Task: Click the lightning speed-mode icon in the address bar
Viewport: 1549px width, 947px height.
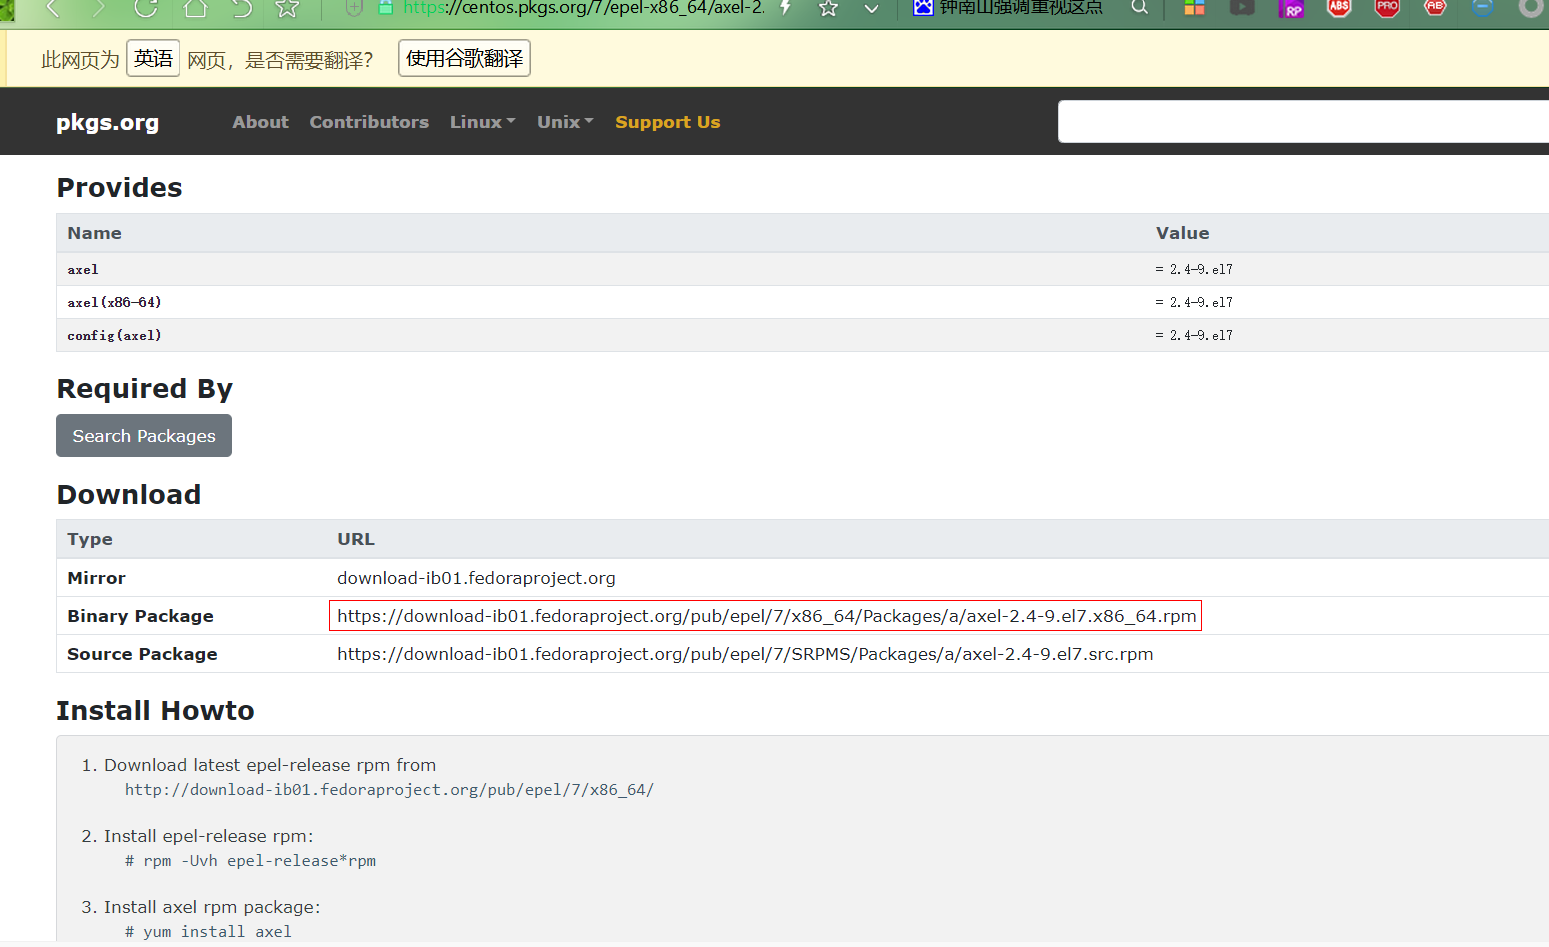Action: click(x=786, y=8)
